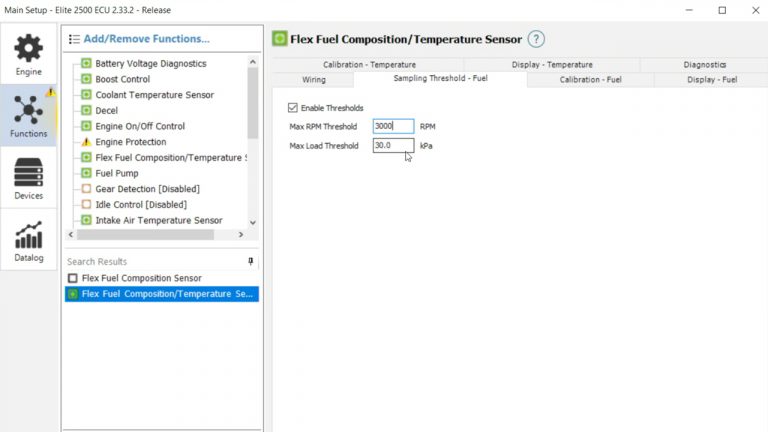768x432 pixels.
Task: Click the Boost Control function icon
Action: tap(86, 79)
